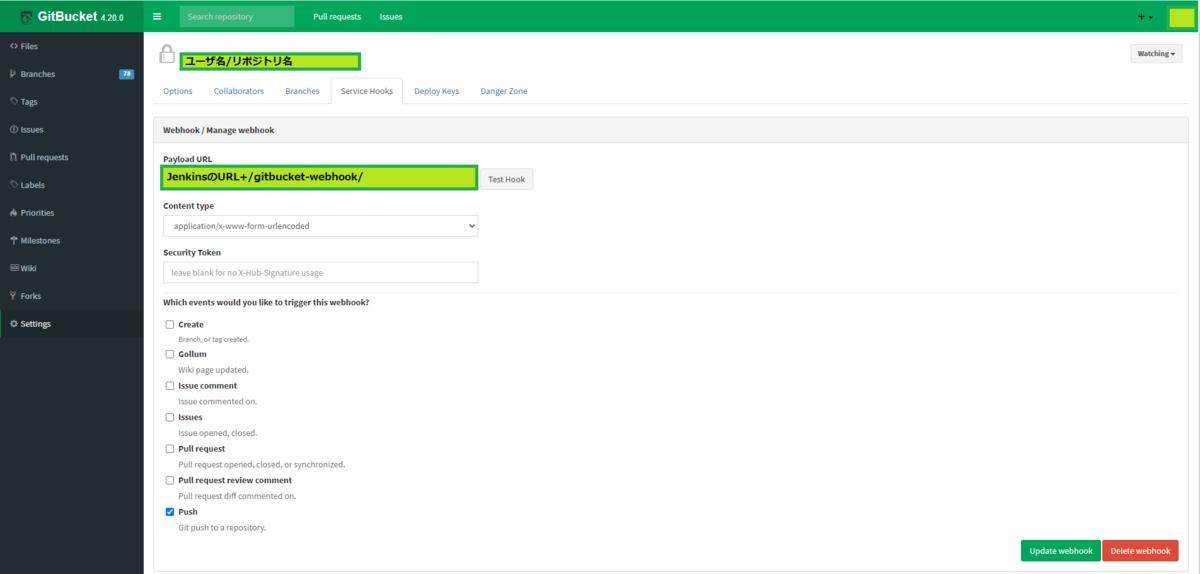The height and width of the screenshot is (574, 1200).
Task: Open the Watching dropdown
Action: click(1156, 54)
